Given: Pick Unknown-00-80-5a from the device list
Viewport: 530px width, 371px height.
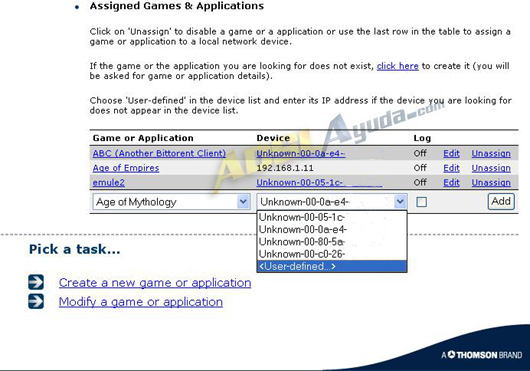Looking at the screenshot, I should 332,242.
